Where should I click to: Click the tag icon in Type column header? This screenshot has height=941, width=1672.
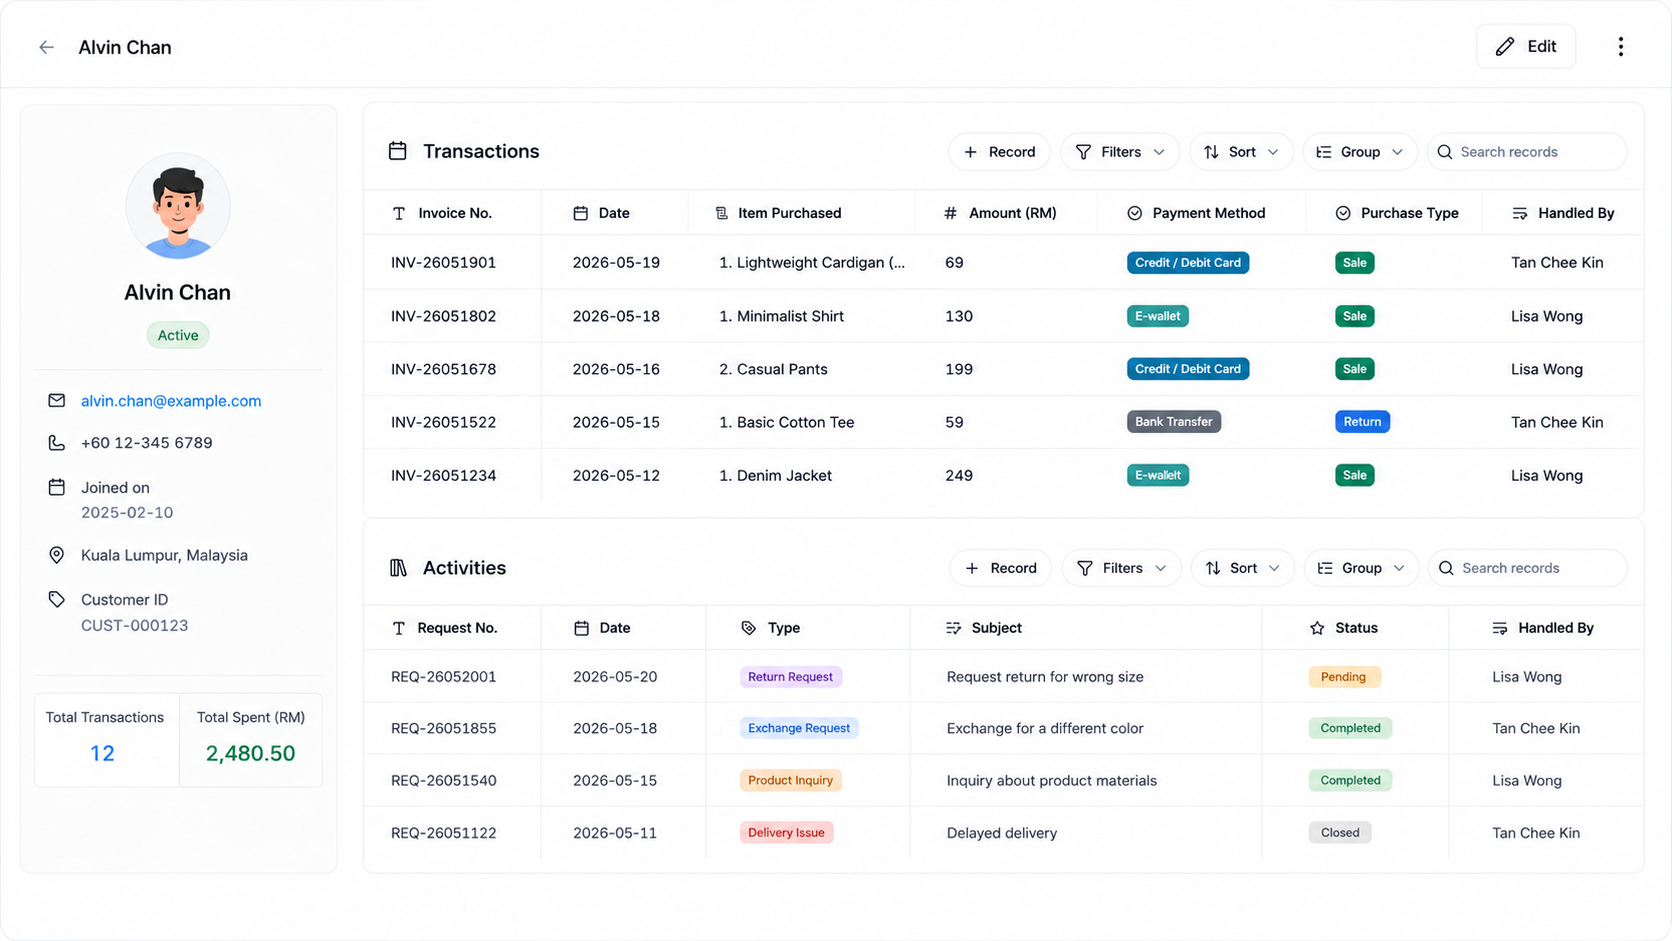click(x=748, y=628)
